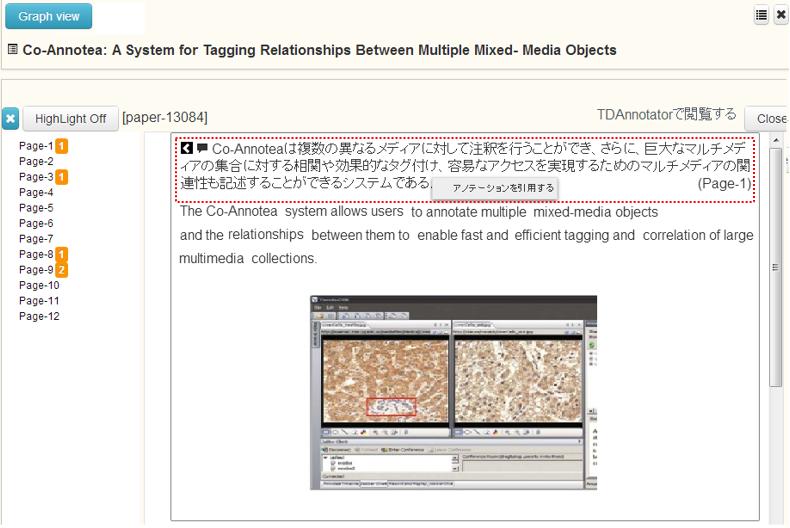The width and height of the screenshot is (790, 528).
Task: Toggle the HighLight Off button
Action: coord(71,119)
